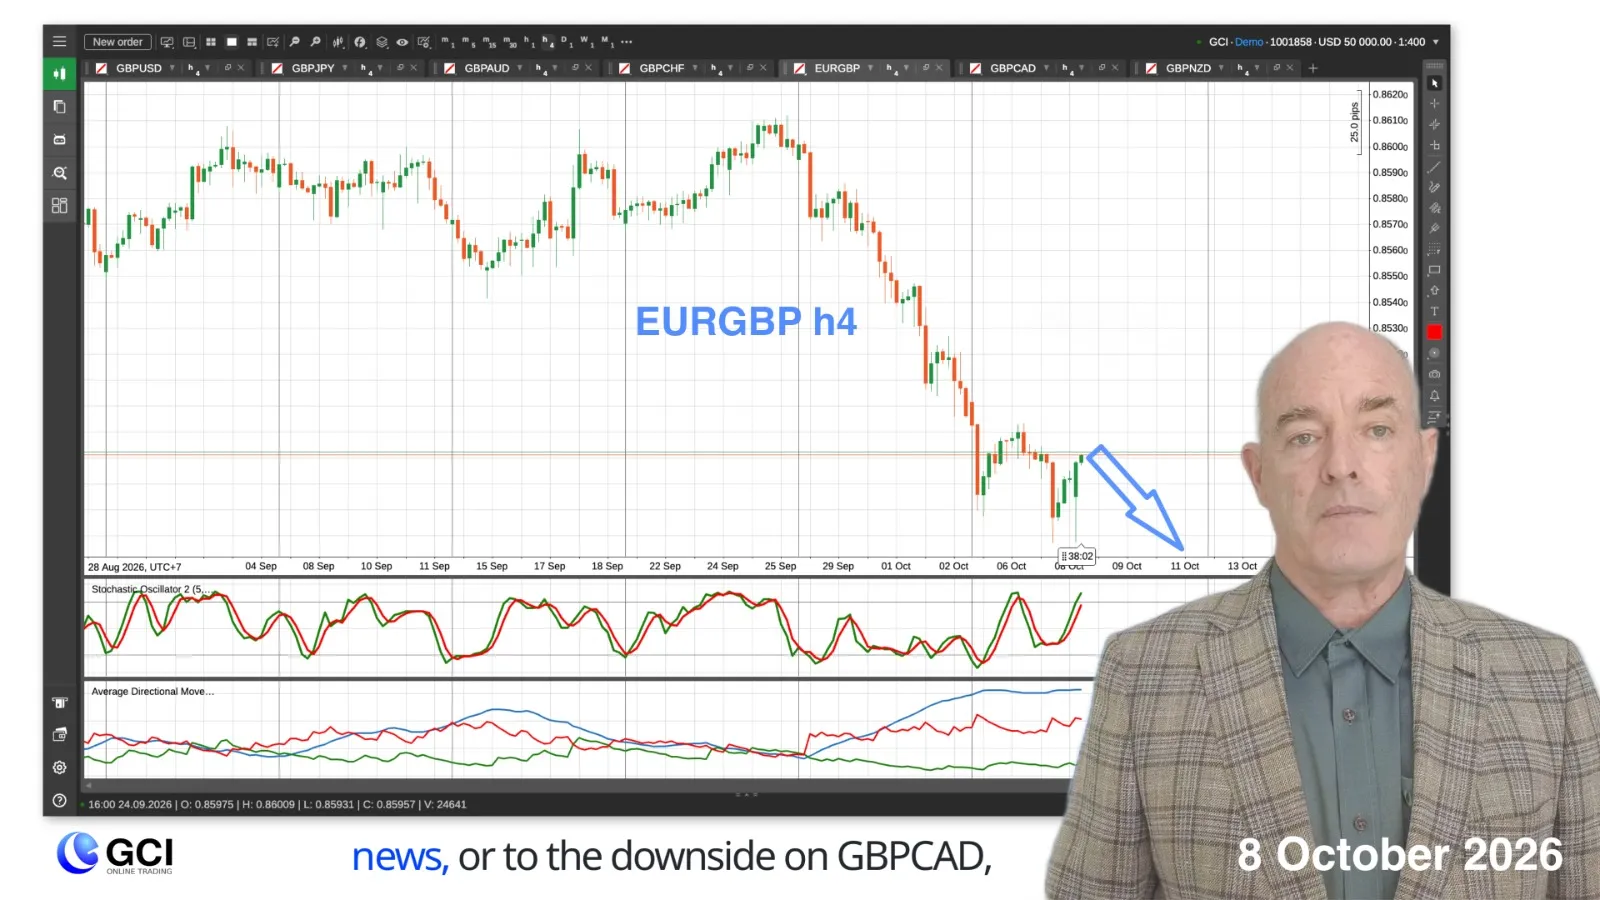Select the trend line drawing tool
This screenshot has height=900, width=1600.
[x=1434, y=167]
